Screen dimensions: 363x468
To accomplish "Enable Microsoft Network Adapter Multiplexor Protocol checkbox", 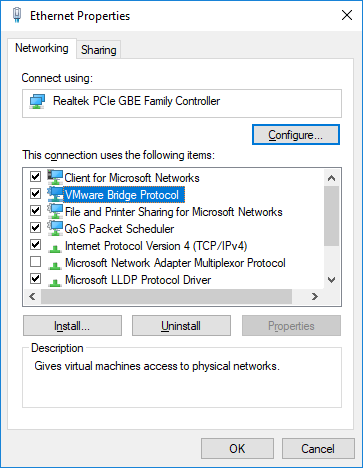I will click(35, 262).
